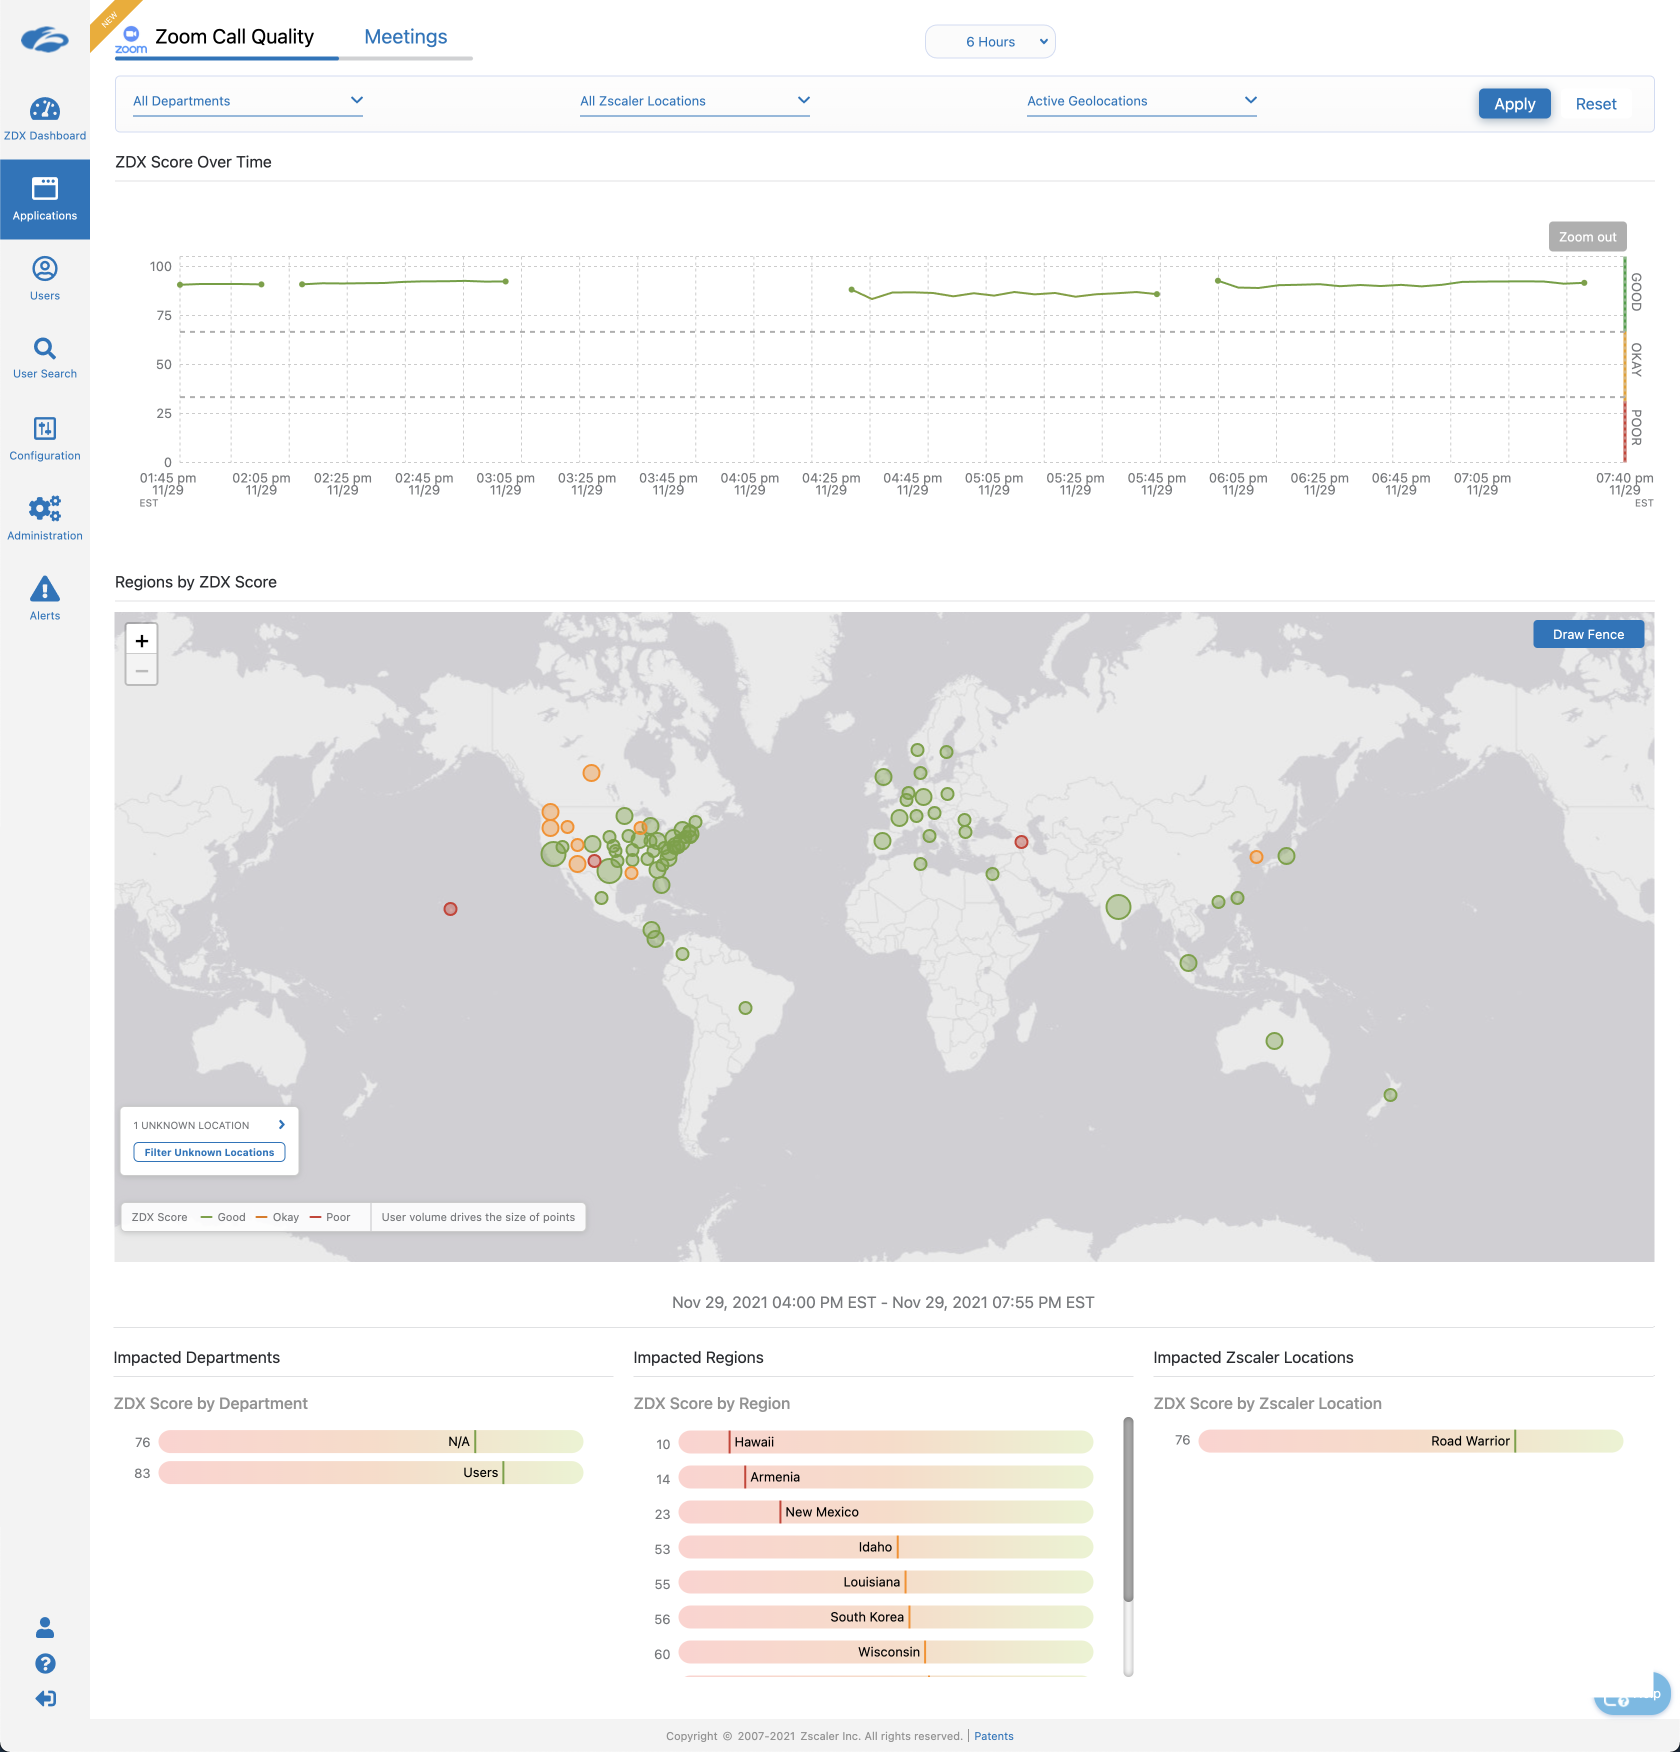Select the Applications sidebar icon
The image size is (1680, 1752).
coord(45,188)
